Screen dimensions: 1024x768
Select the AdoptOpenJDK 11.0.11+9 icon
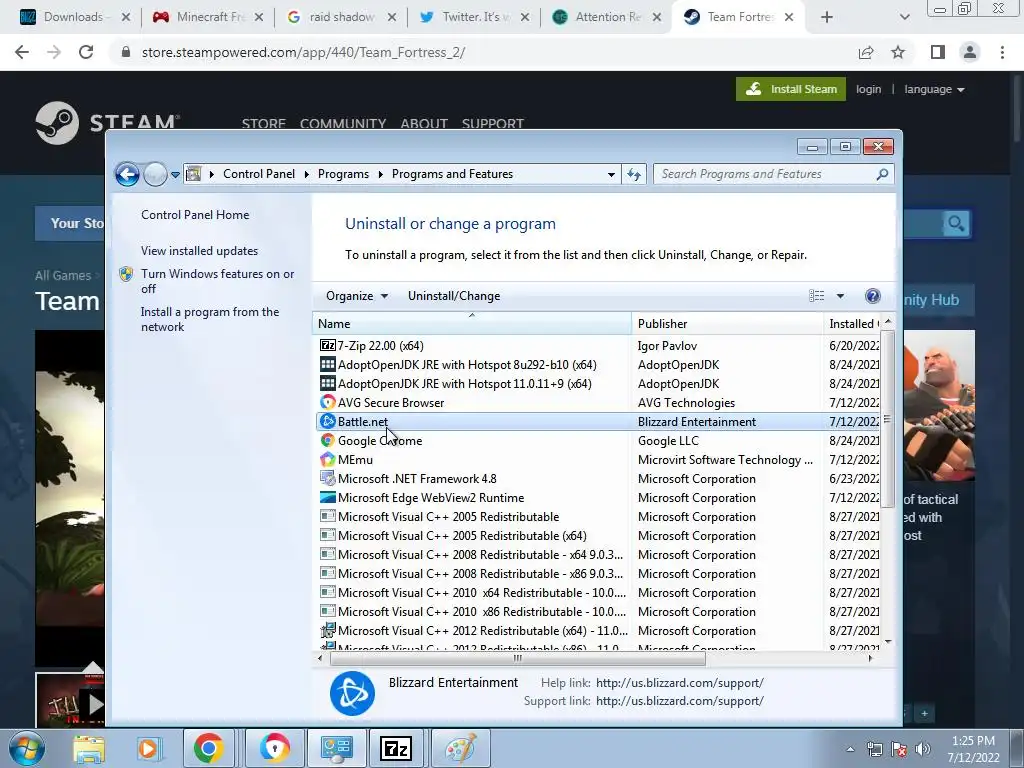pyautogui.click(x=328, y=383)
